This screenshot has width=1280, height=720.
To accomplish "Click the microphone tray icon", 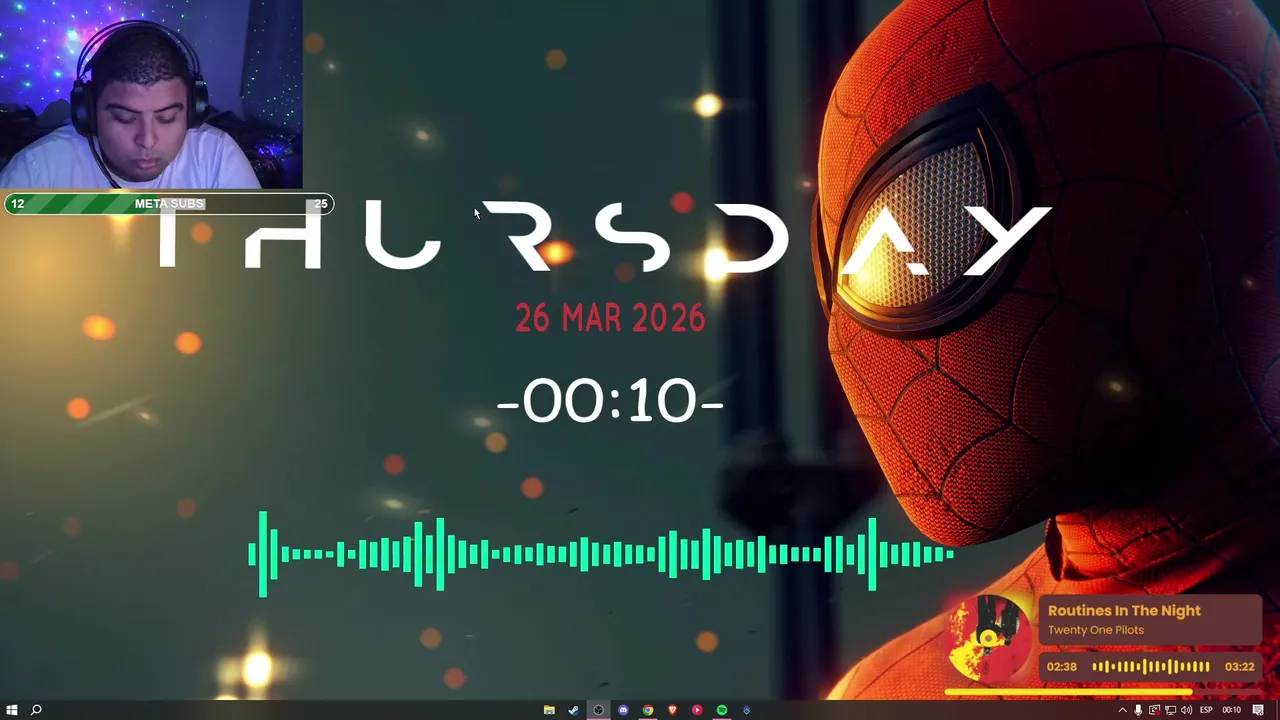I will [x=1138, y=710].
